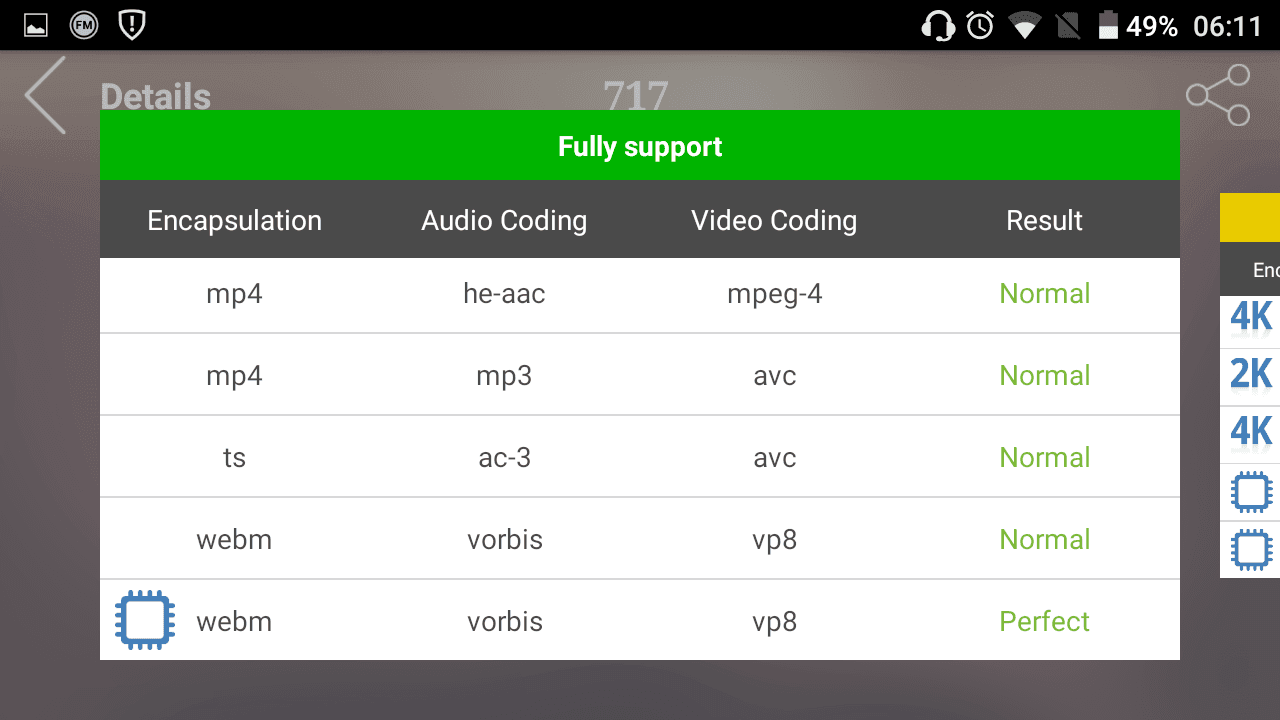Tap the yellow tab on the right panel
The height and width of the screenshot is (720, 1280).
pos(1250,217)
